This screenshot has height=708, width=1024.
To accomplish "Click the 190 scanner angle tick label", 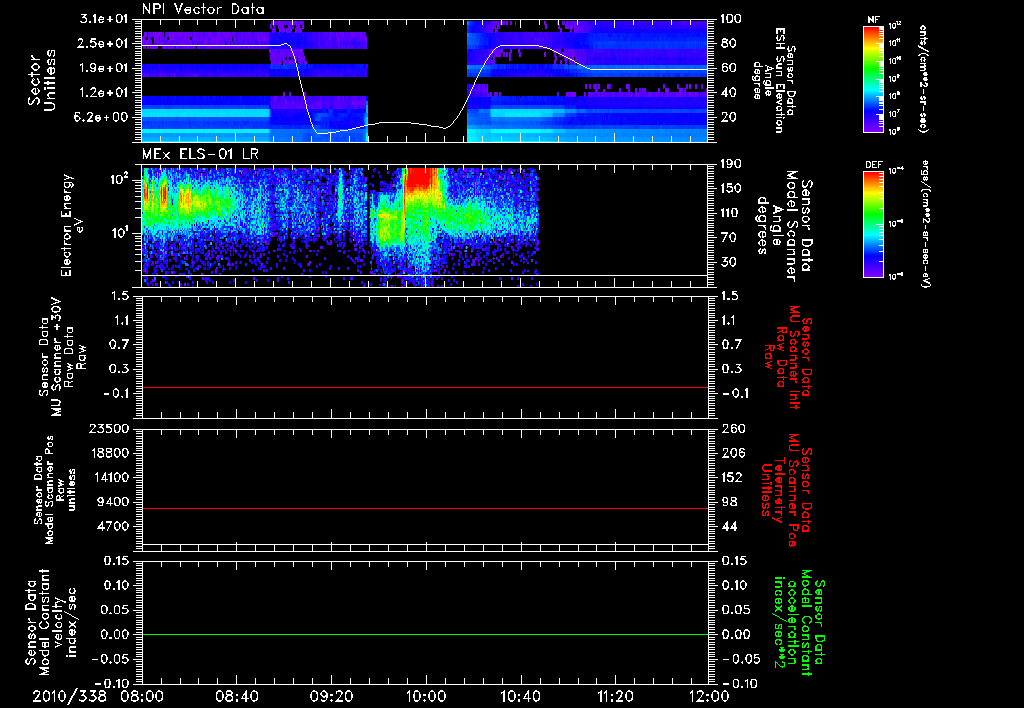I will tap(731, 164).
